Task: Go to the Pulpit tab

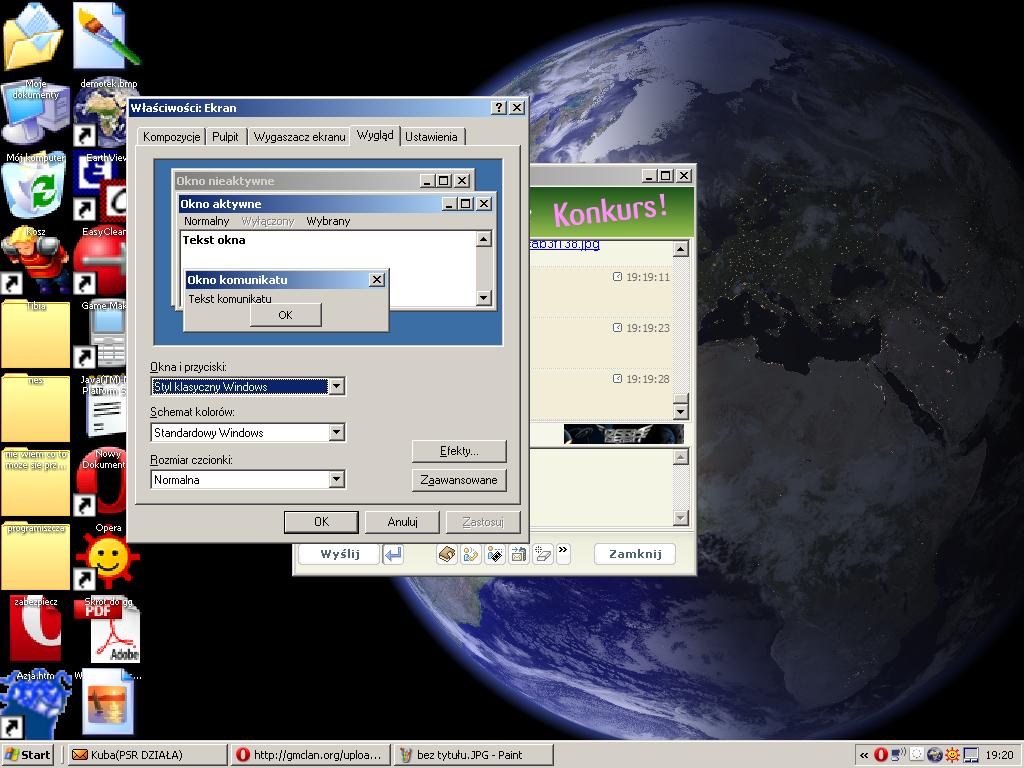Action: click(x=225, y=137)
